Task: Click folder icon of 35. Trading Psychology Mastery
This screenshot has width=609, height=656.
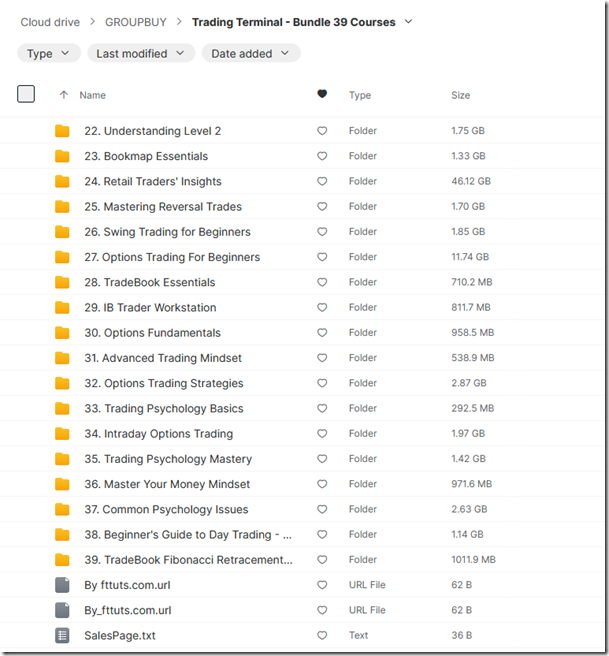Action: point(62,459)
